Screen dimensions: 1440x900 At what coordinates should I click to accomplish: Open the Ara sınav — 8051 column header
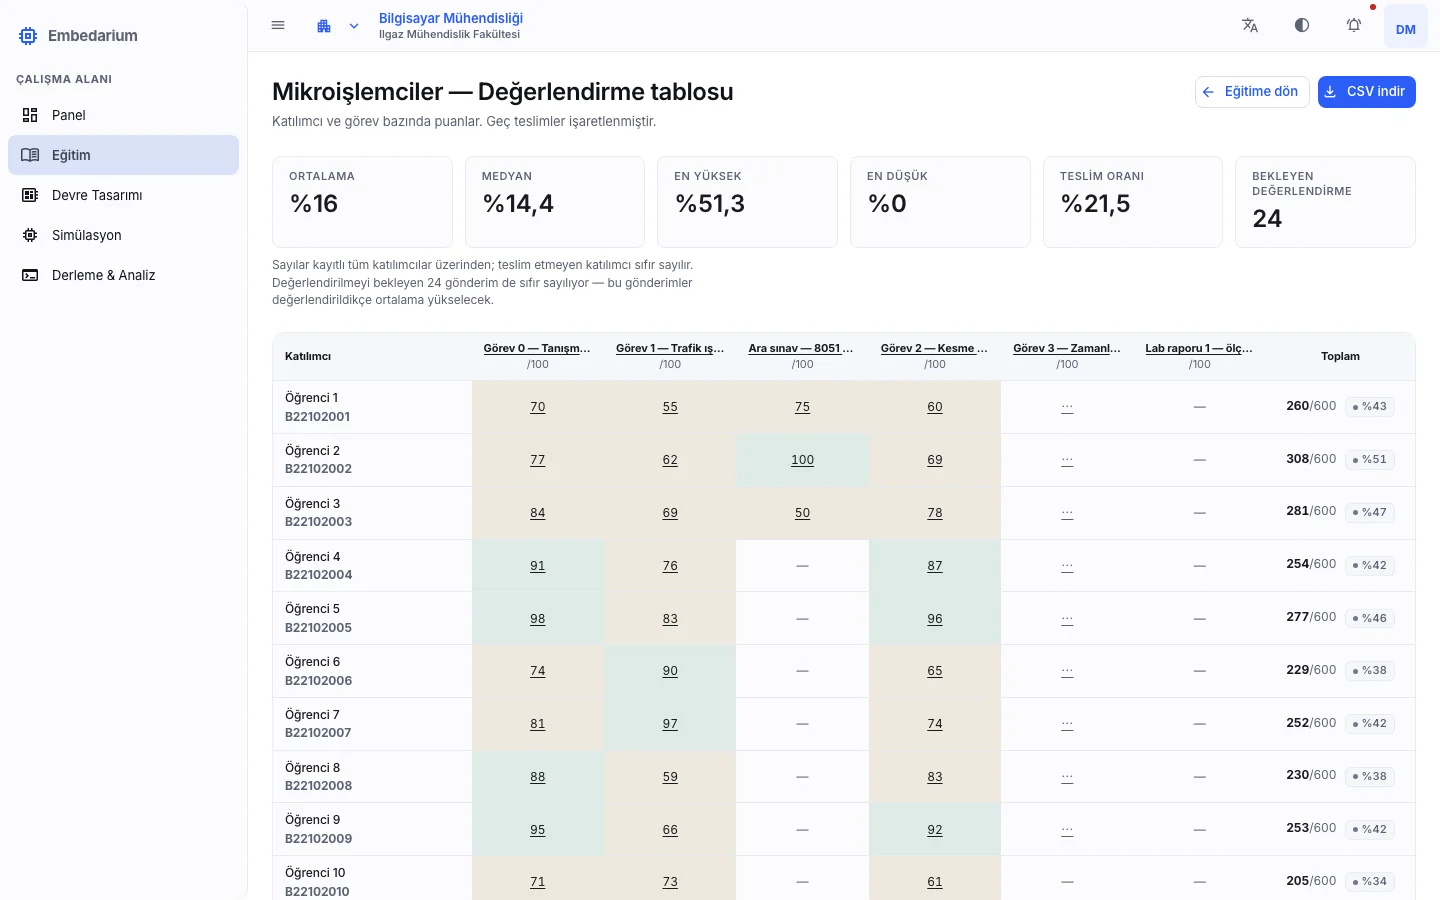coord(802,348)
